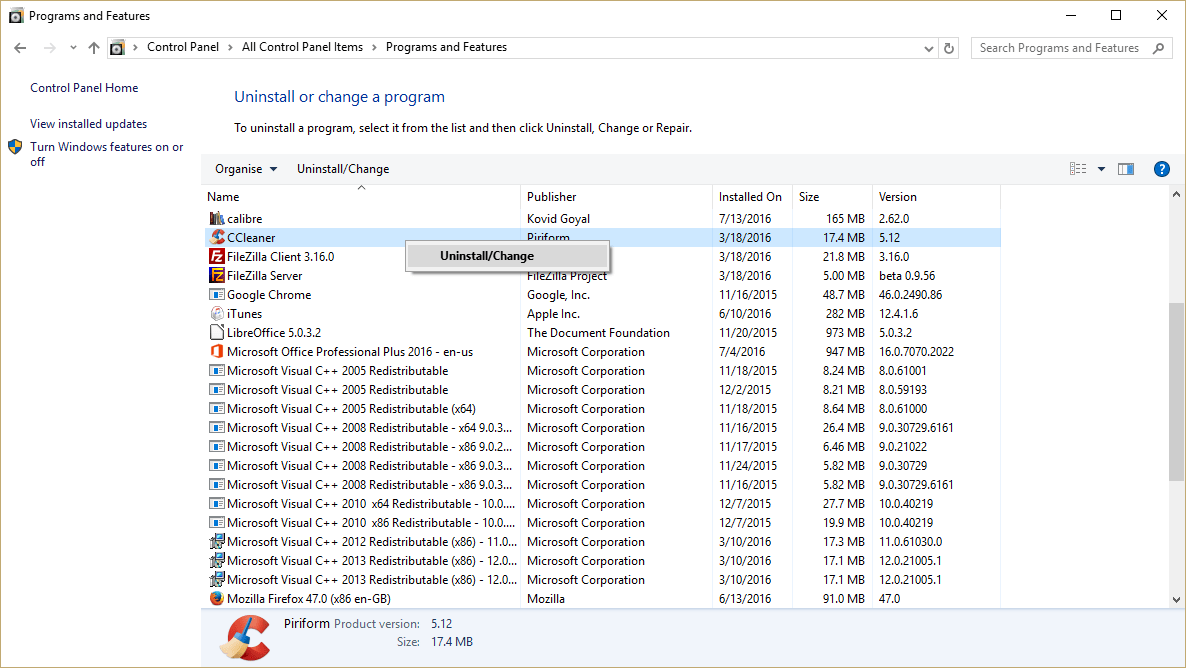Click the LibreOffice 5.0.3.2 icon
The image size is (1186, 668).
coord(216,333)
